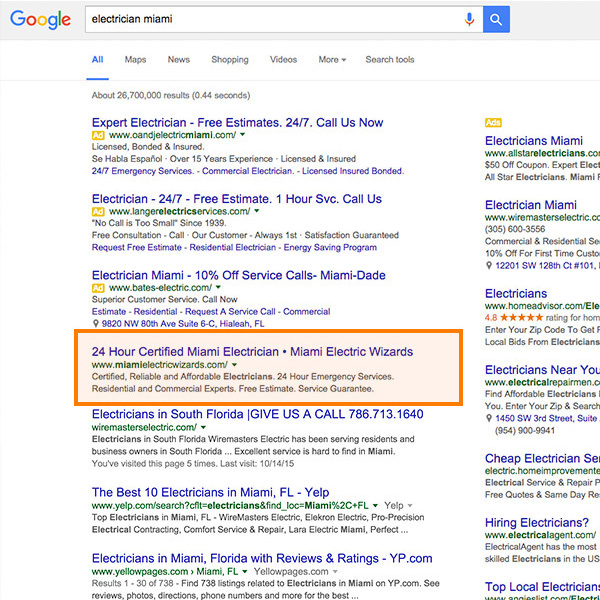The width and height of the screenshot is (600, 600).
Task: Open sidebar 'Top Local Electricians' ad
Action: tap(542, 587)
